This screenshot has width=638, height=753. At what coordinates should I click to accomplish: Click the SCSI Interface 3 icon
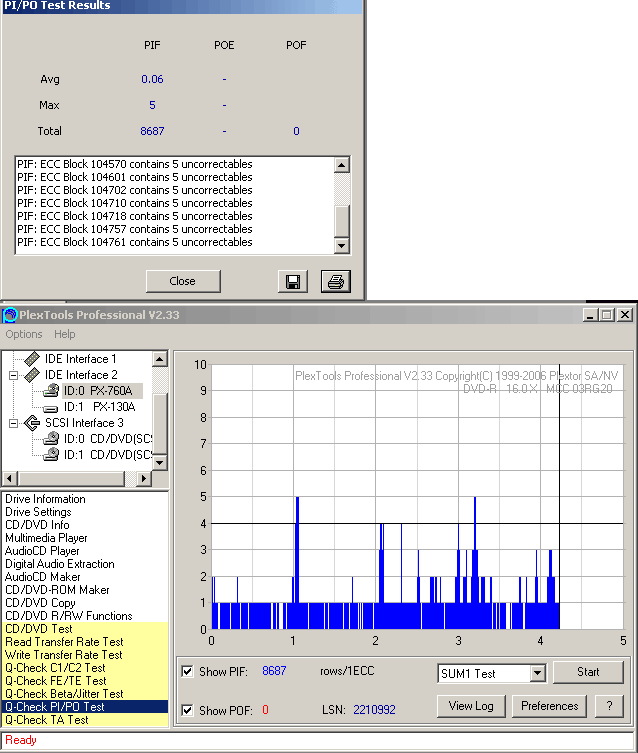click(x=32, y=423)
